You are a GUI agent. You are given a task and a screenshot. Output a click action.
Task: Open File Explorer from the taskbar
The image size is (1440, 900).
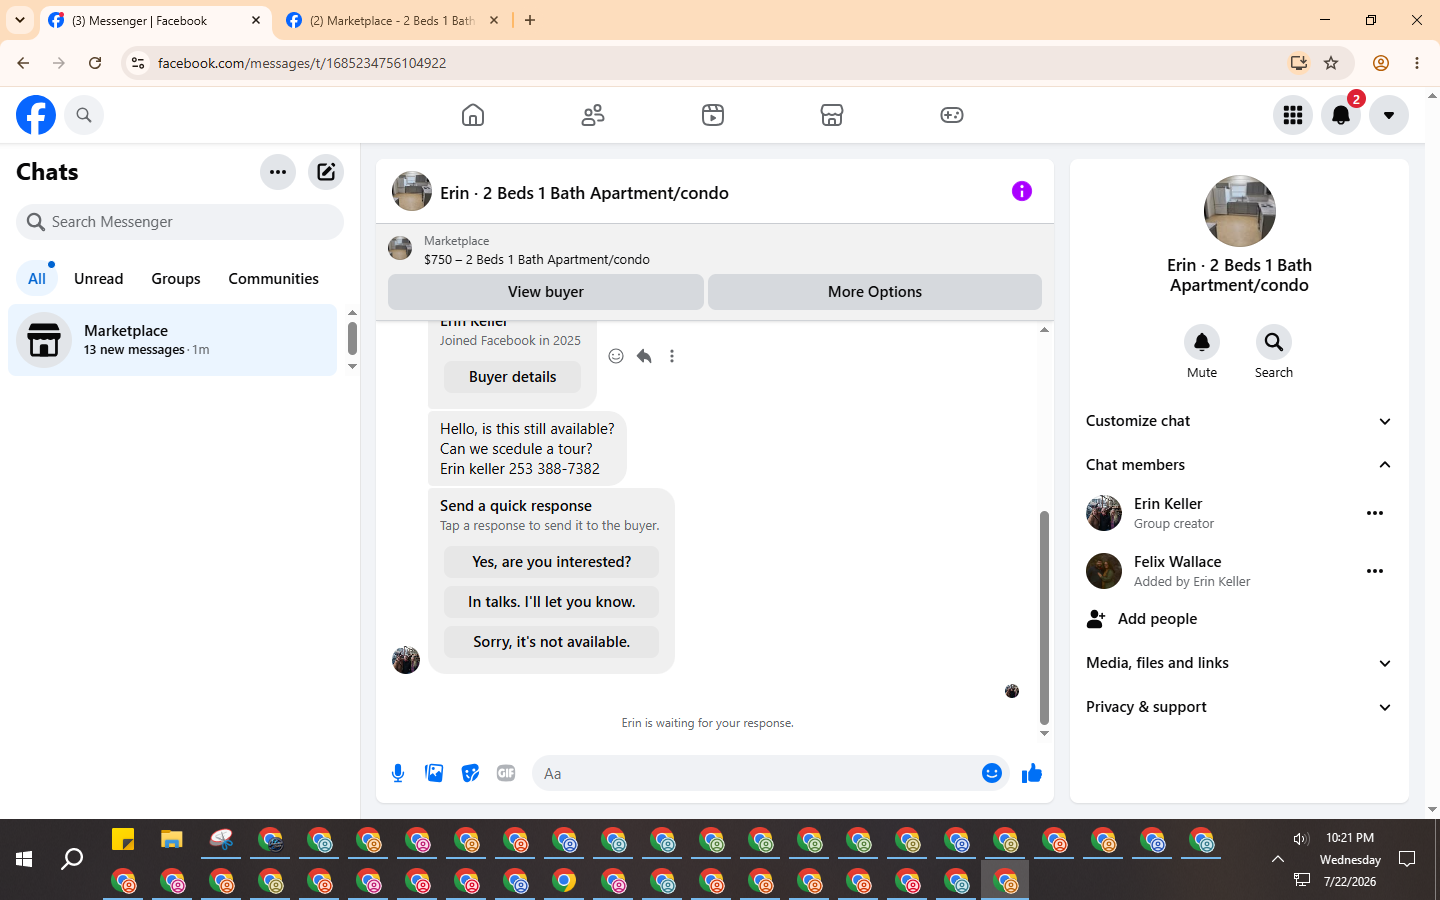point(172,840)
